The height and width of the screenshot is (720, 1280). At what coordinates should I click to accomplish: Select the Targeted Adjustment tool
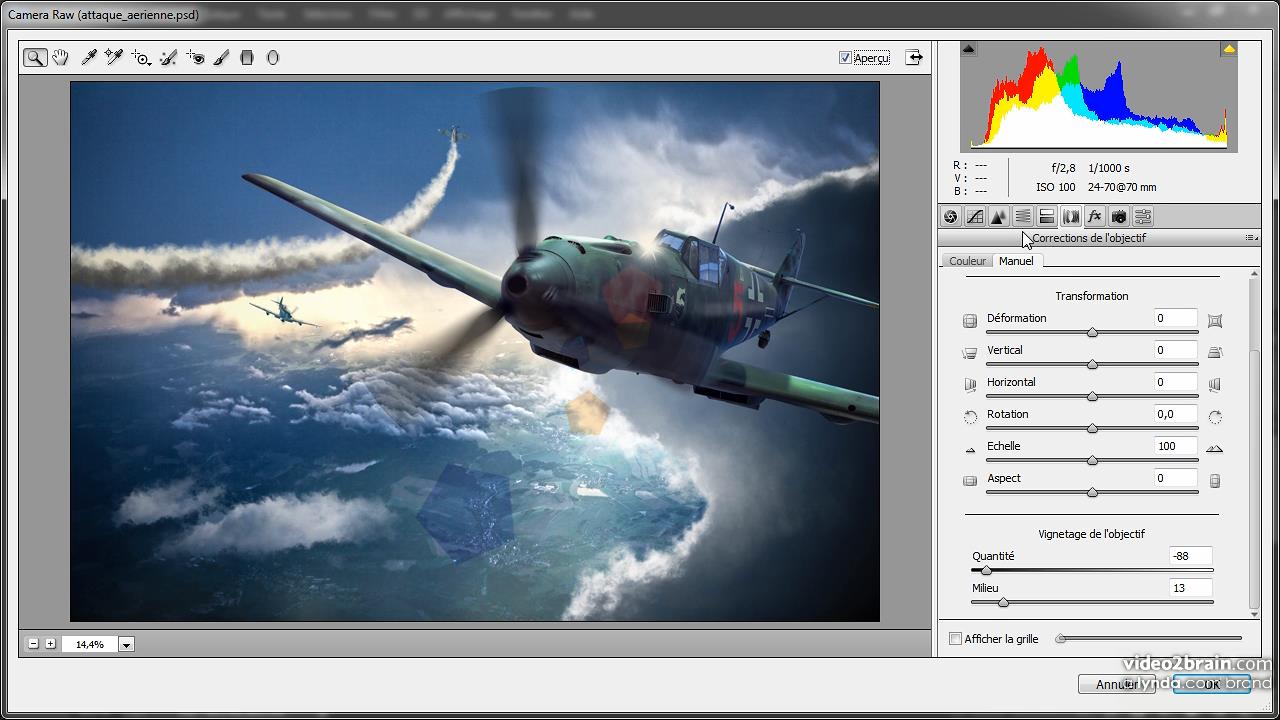pyautogui.click(x=141, y=58)
